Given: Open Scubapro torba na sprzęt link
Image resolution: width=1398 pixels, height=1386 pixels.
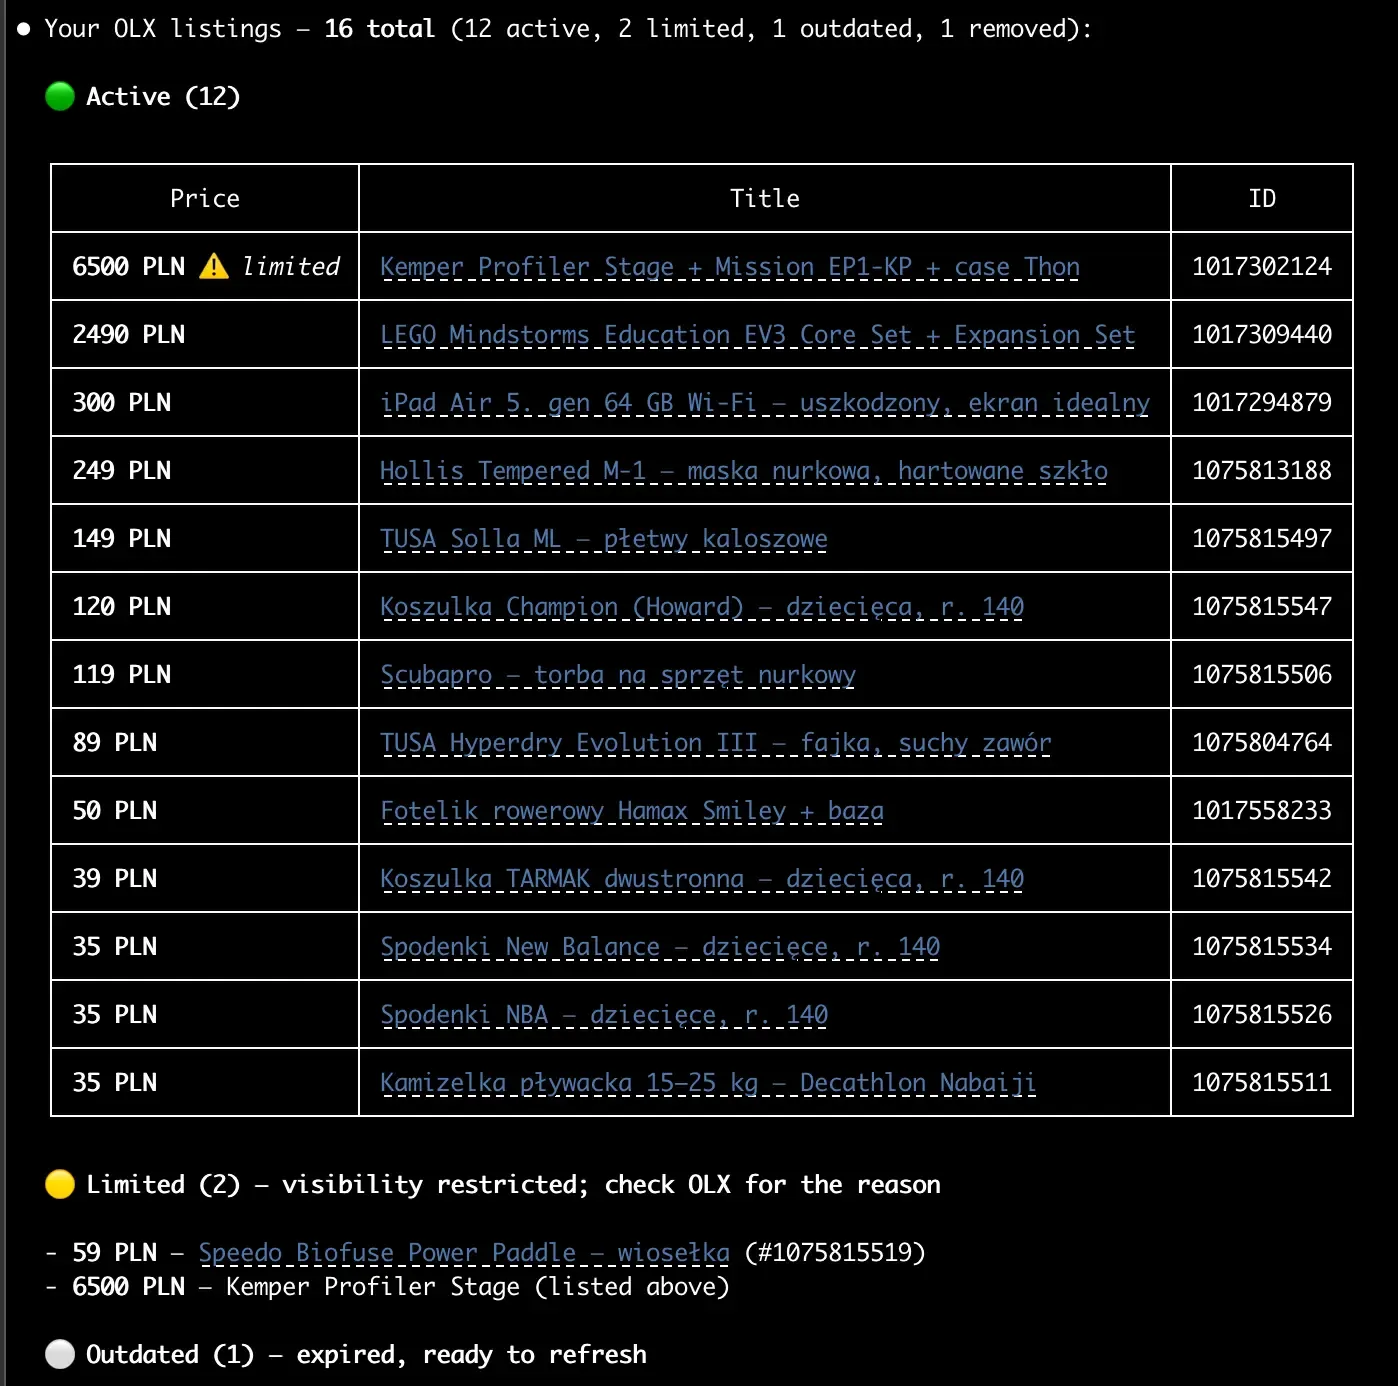Looking at the screenshot, I should [x=618, y=675].
